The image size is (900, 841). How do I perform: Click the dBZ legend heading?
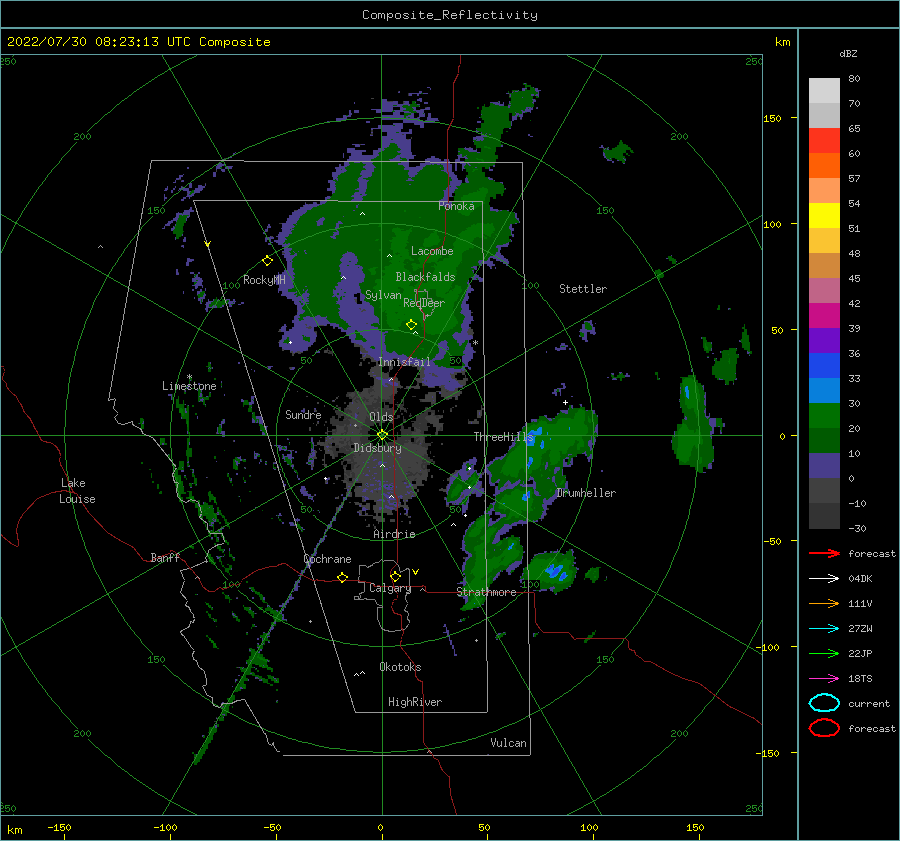[x=848, y=53]
